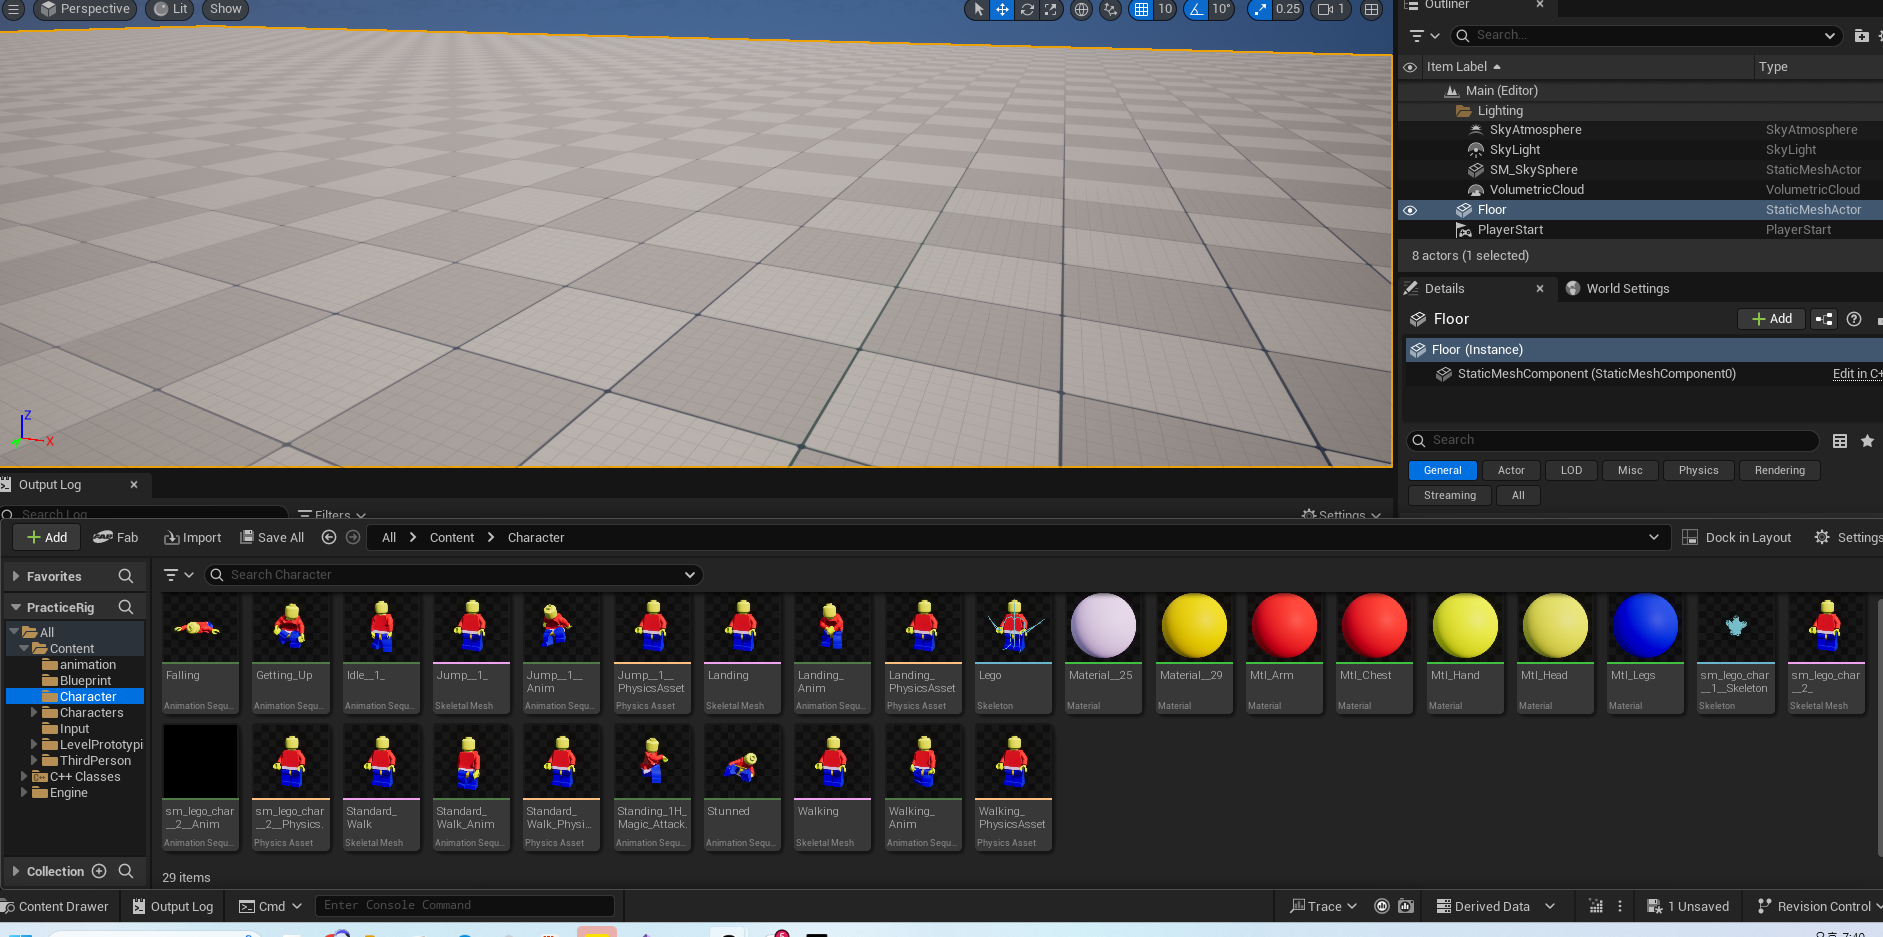
Task: Open the rotation snap 10° dropdown
Action: coord(1221,9)
